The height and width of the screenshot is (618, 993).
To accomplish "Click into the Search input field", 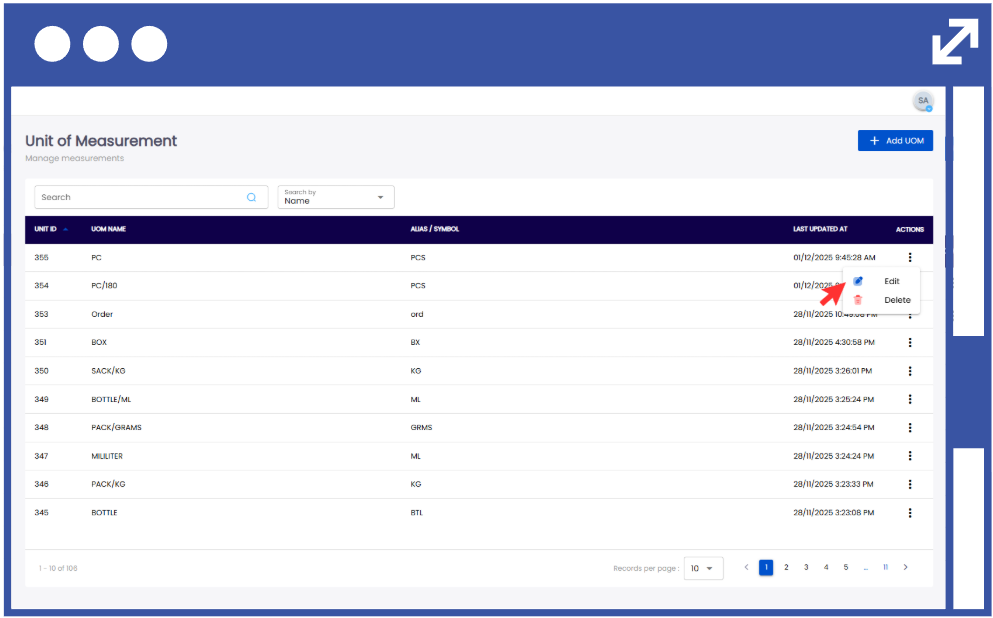I will pos(140,197).
